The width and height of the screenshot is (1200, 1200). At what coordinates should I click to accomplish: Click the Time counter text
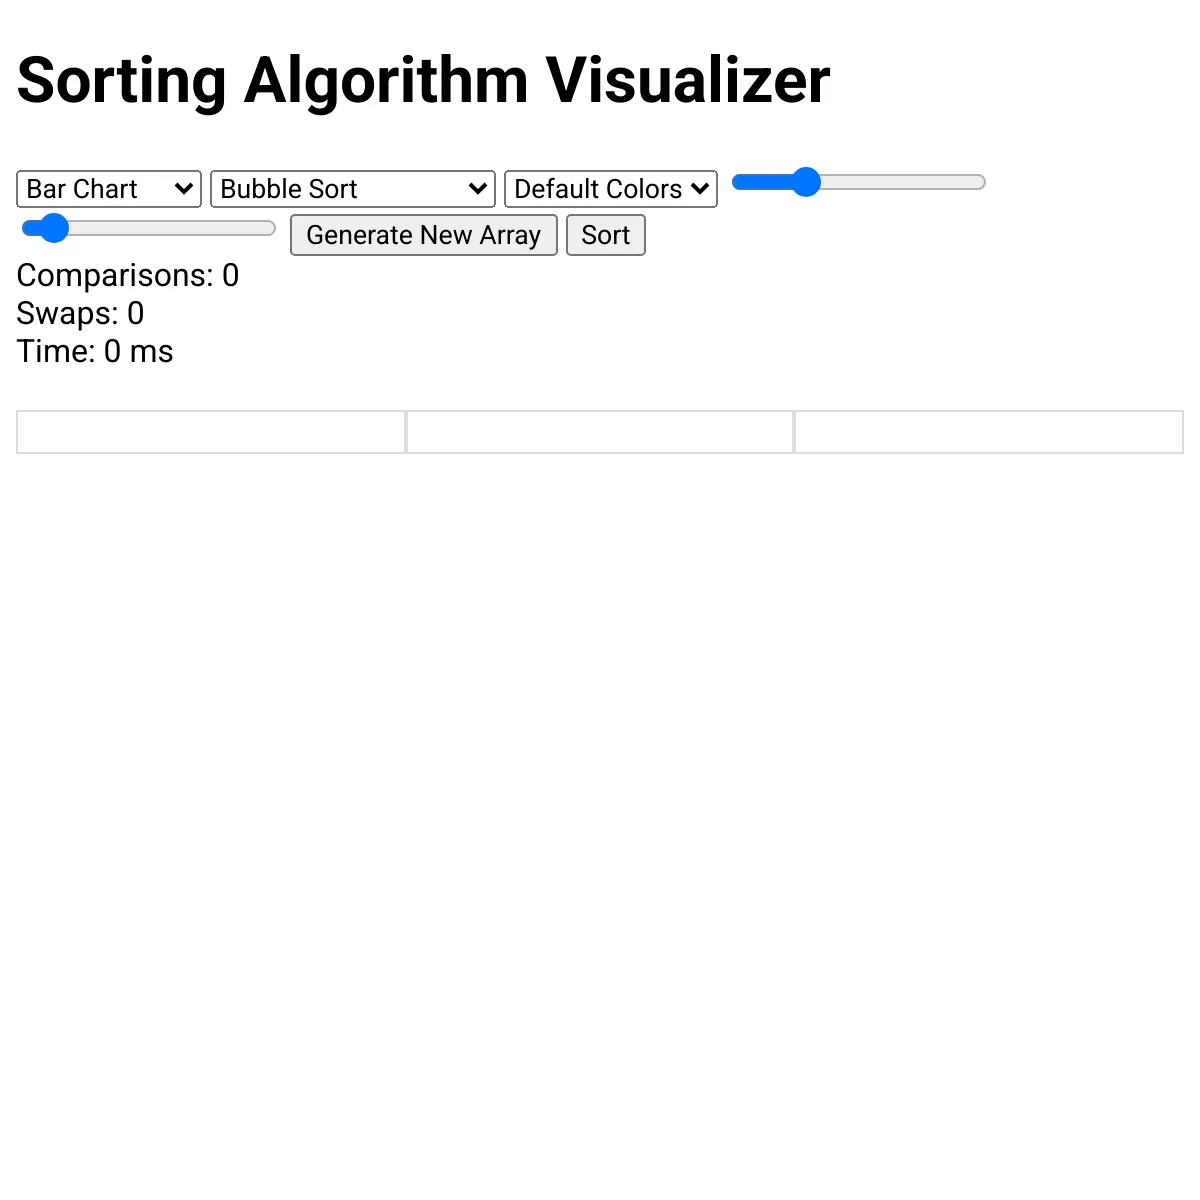[x=95, y=351]
